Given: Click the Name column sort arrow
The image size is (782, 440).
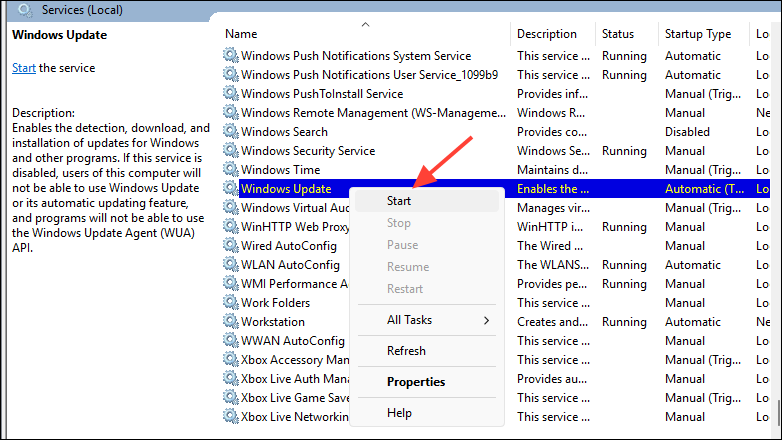Looking at the screenshot, I should pyautogui.click(x=366, y=24).
